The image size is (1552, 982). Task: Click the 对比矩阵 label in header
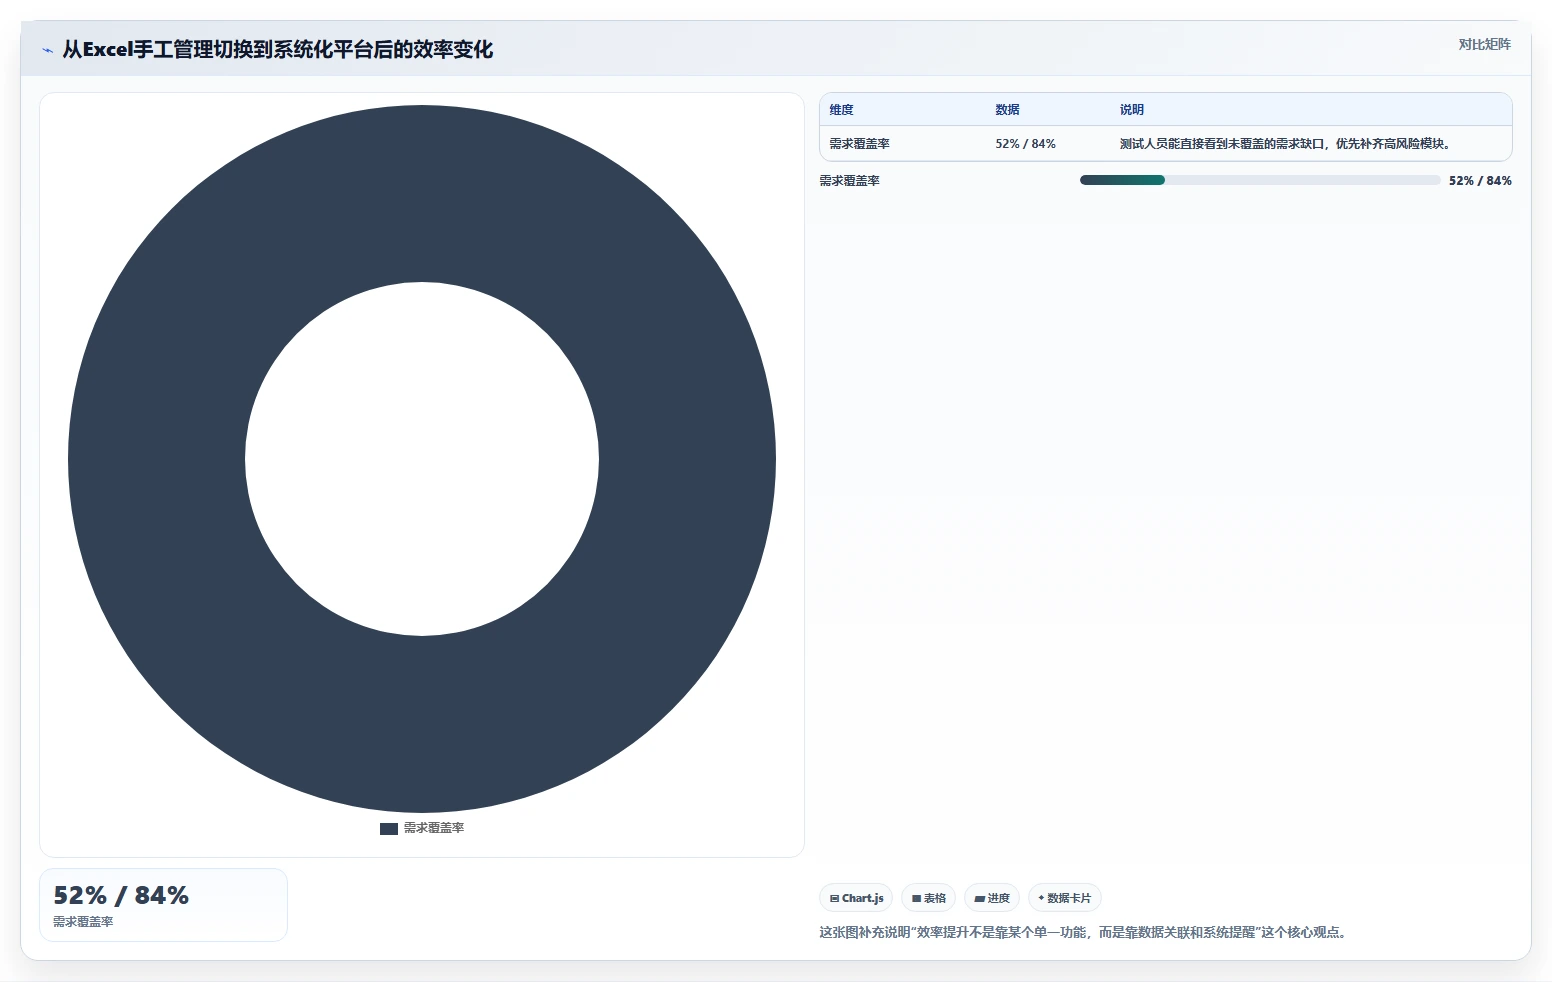[1484, 44]
